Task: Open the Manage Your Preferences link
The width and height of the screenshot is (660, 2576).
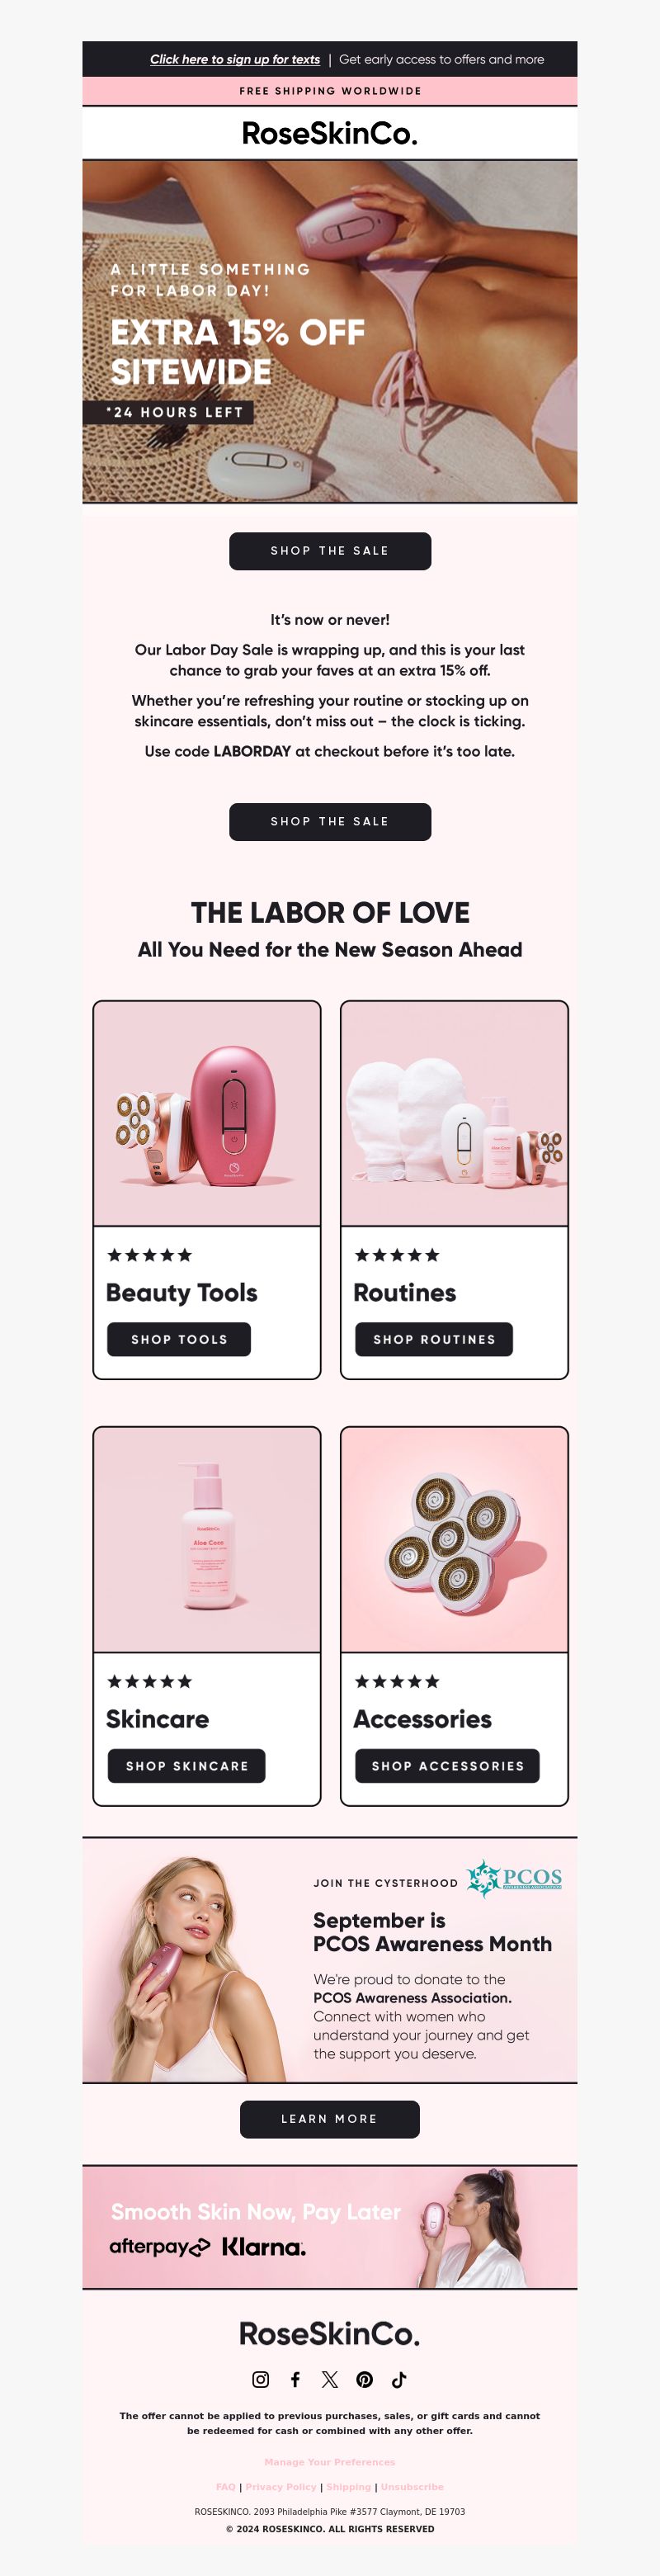Action: coord(330,2462)
